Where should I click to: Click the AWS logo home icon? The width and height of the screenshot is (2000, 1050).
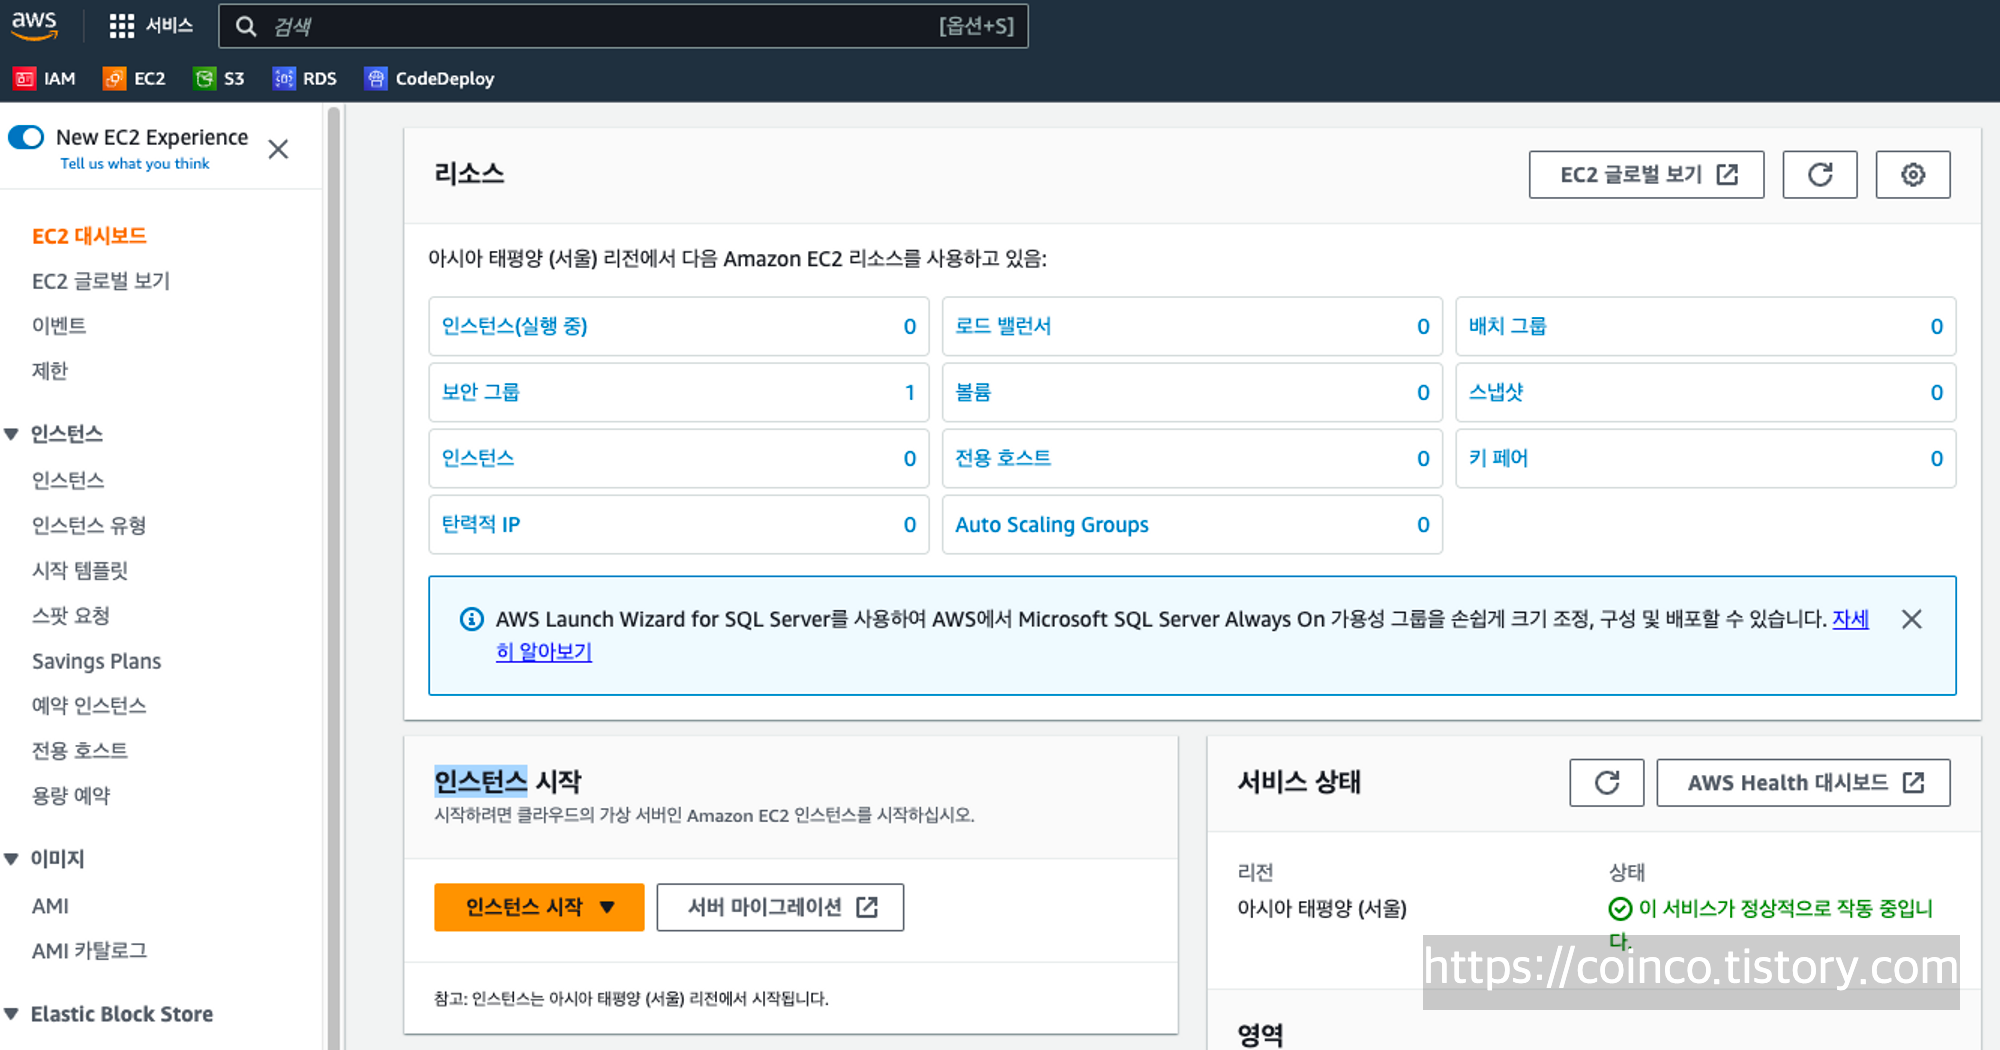point(34,25)
